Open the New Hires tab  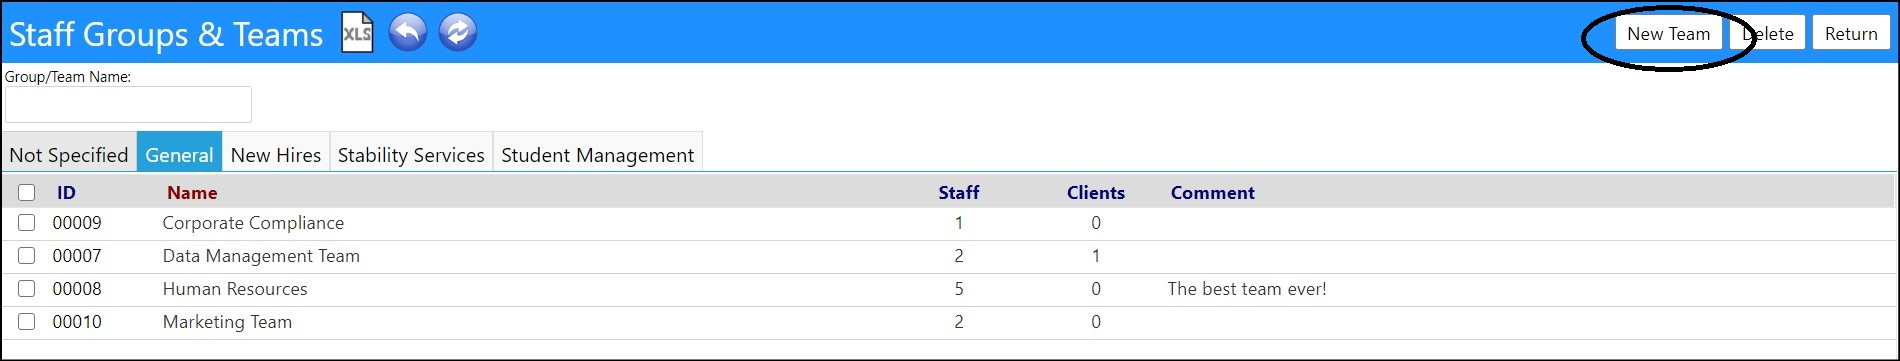pos(276,155)
